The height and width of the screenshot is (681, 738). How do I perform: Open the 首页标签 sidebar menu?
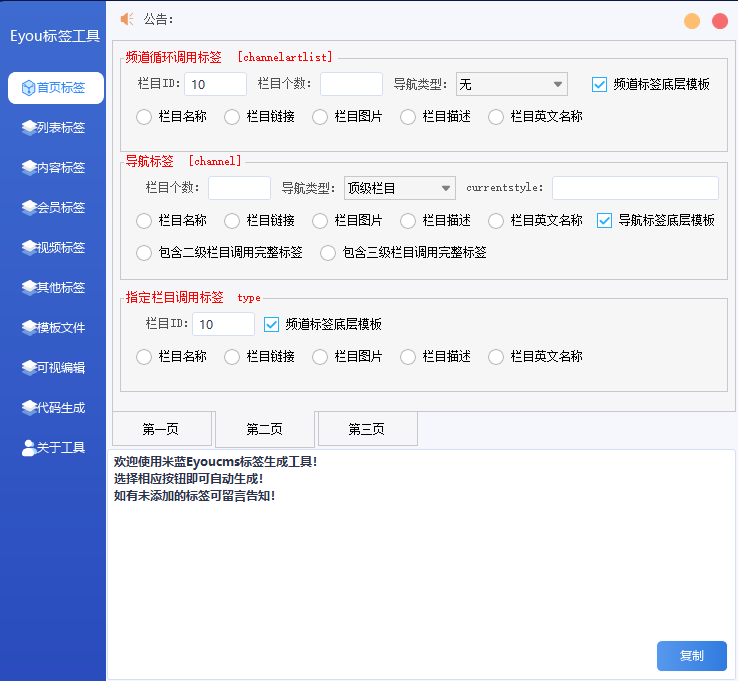click(x=56, y=88)
